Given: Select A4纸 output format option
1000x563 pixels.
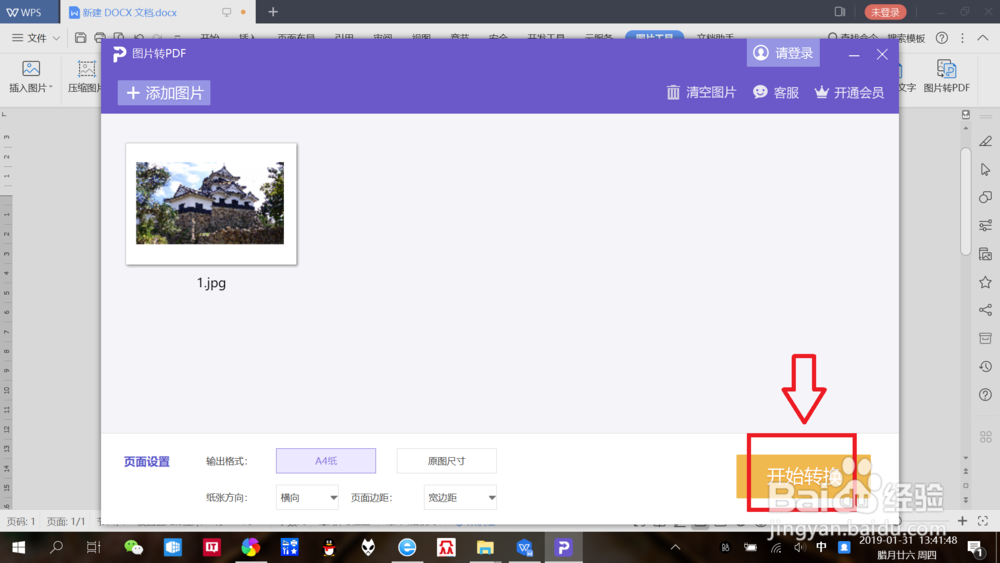Looking at the screenshot, I should (x=326, y=461).
